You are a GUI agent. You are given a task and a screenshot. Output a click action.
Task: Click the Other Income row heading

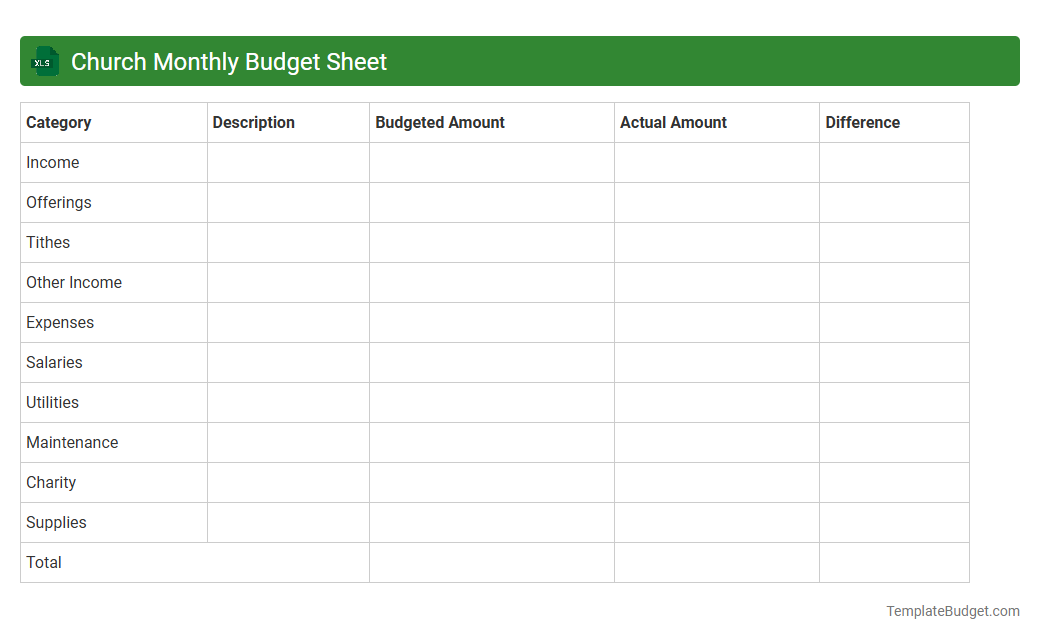(x=74, y=282)
